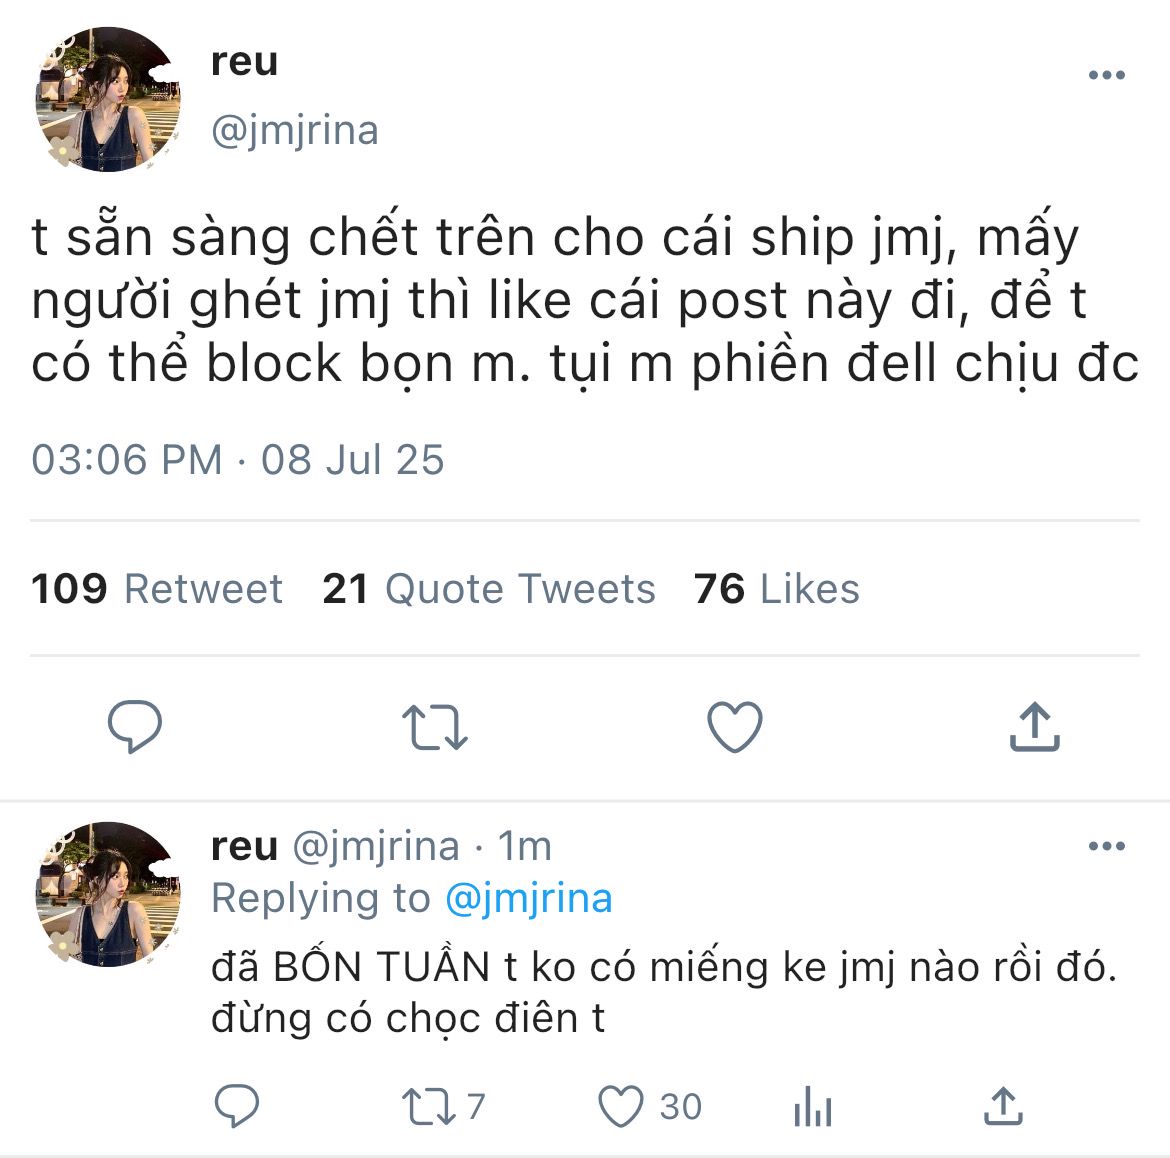Viewport: 1170px width, 1158px height.
Task: View the 21 Quote Tweets
Action: point(488,589)
